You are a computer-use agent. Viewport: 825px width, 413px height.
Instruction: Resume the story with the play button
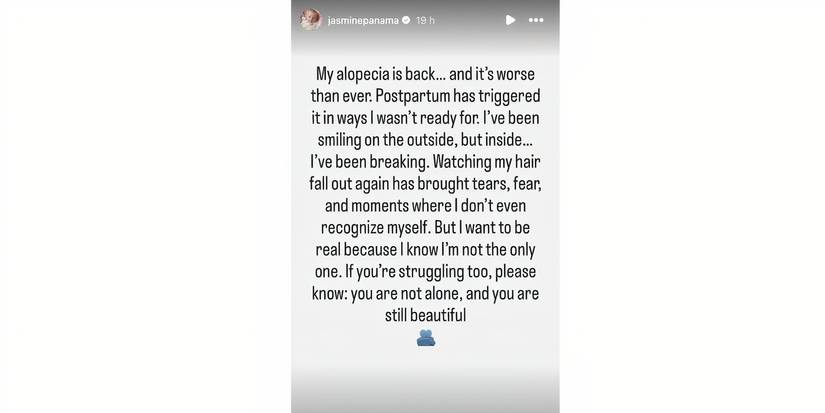pyautogui.click(x=510, y=20)
